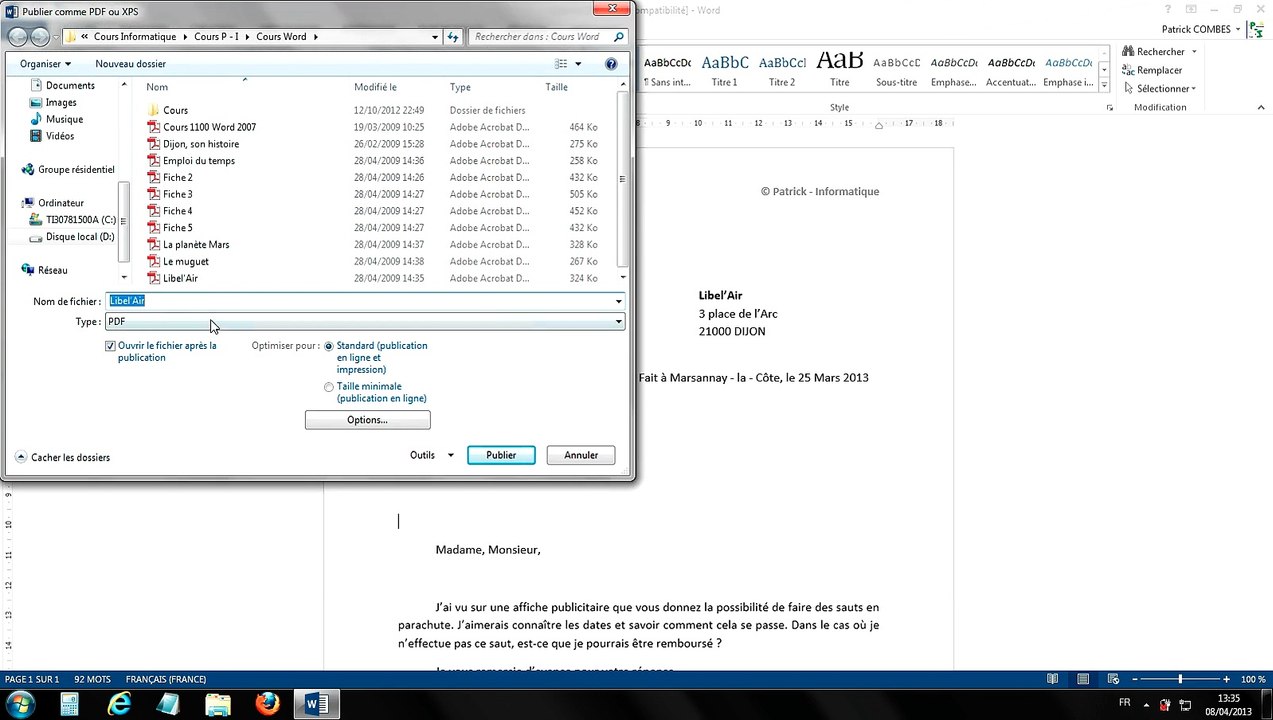
Task: Go back with the dialog's back arrow
Action: [17, 37]
